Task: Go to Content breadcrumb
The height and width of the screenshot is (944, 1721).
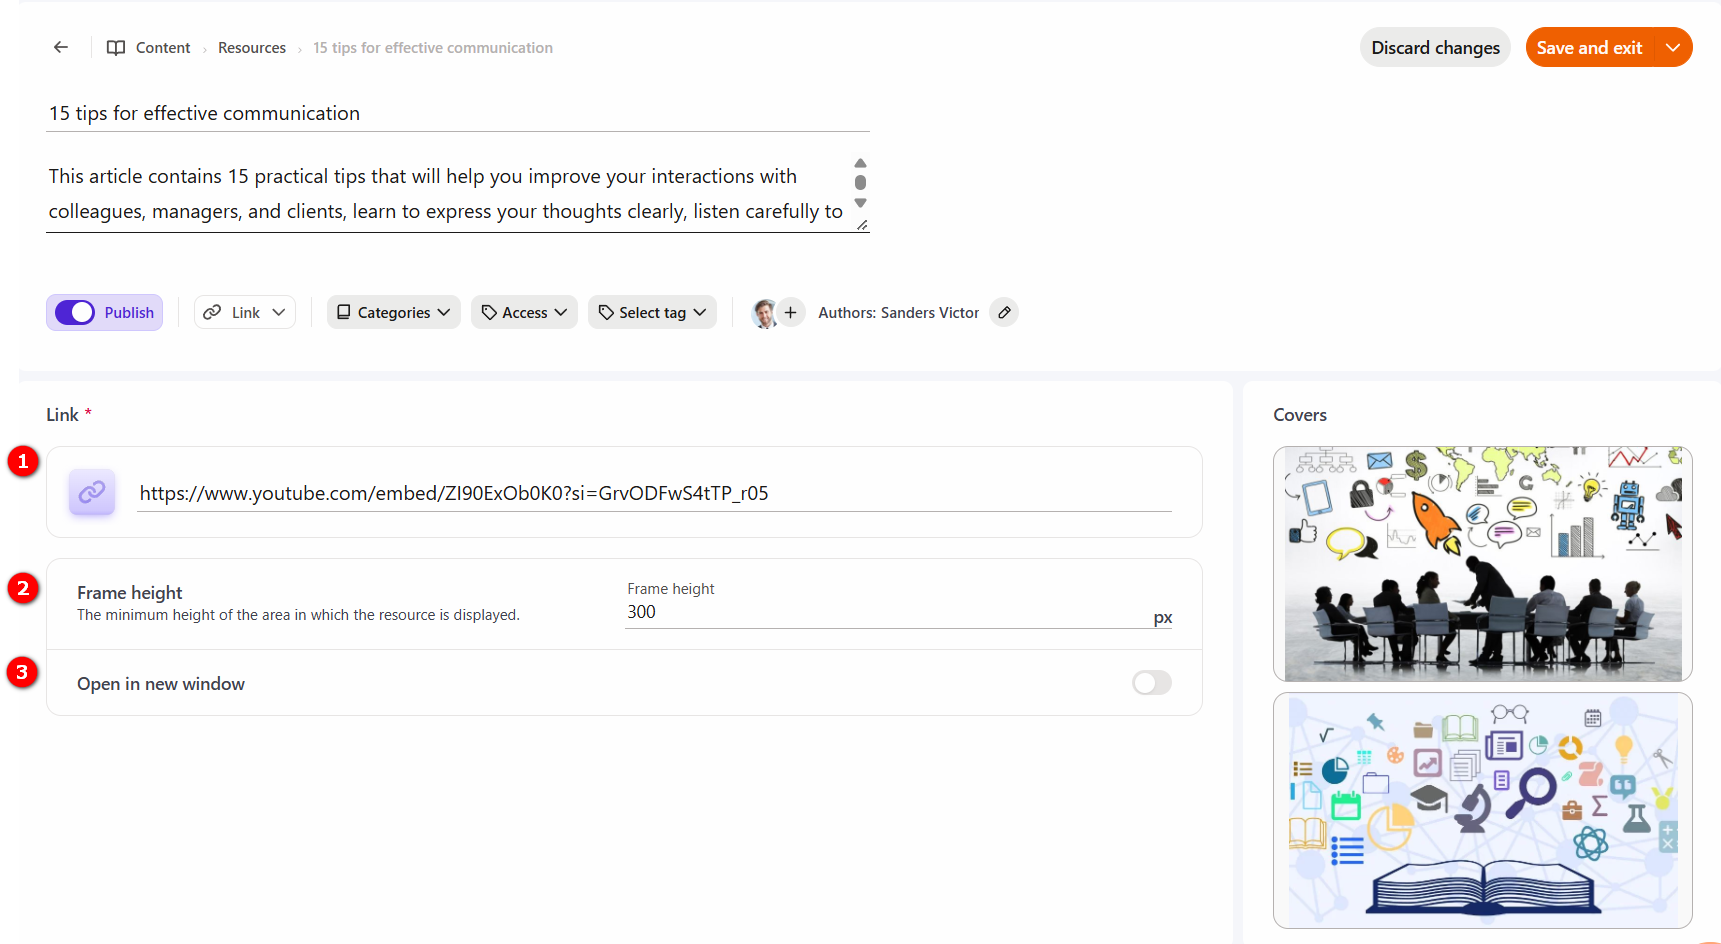Action: pos(163,48)
